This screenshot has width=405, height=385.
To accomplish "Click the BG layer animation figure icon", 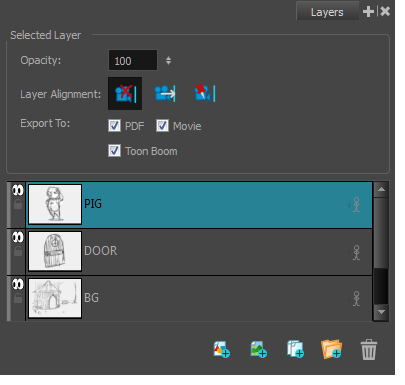I will pyautogui.click(x=356, y=299).
